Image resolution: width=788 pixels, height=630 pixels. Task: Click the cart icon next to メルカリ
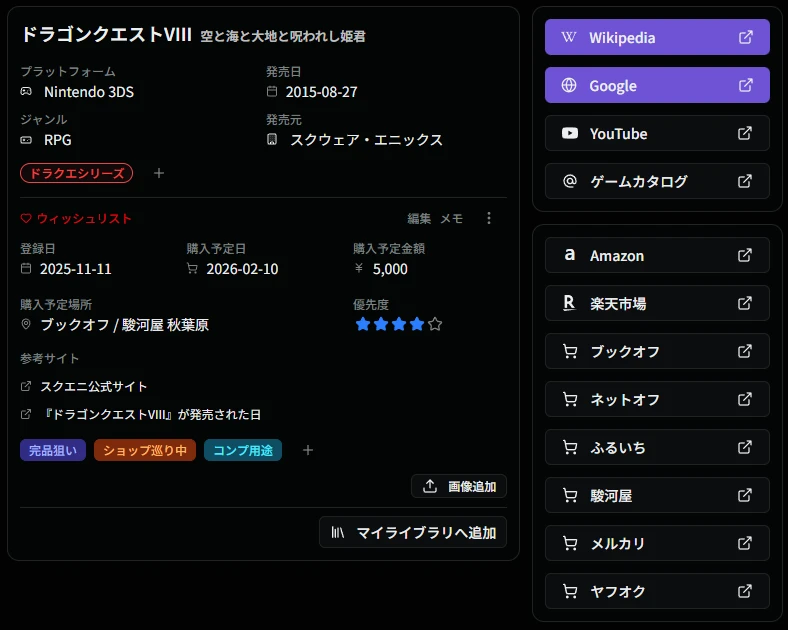coord(570,544)
